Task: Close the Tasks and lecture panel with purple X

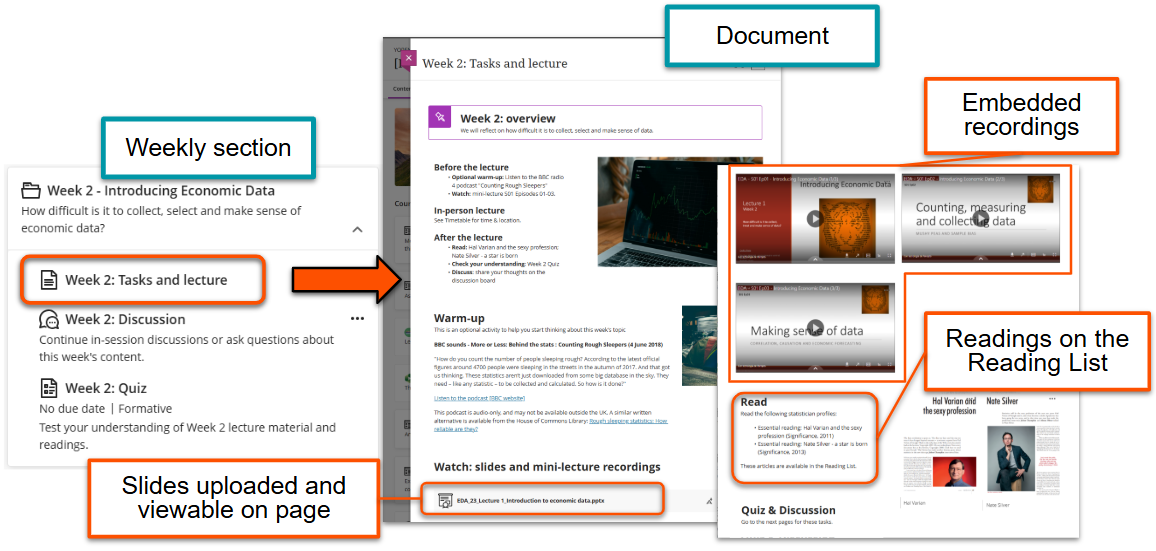Action: [408, 58]
